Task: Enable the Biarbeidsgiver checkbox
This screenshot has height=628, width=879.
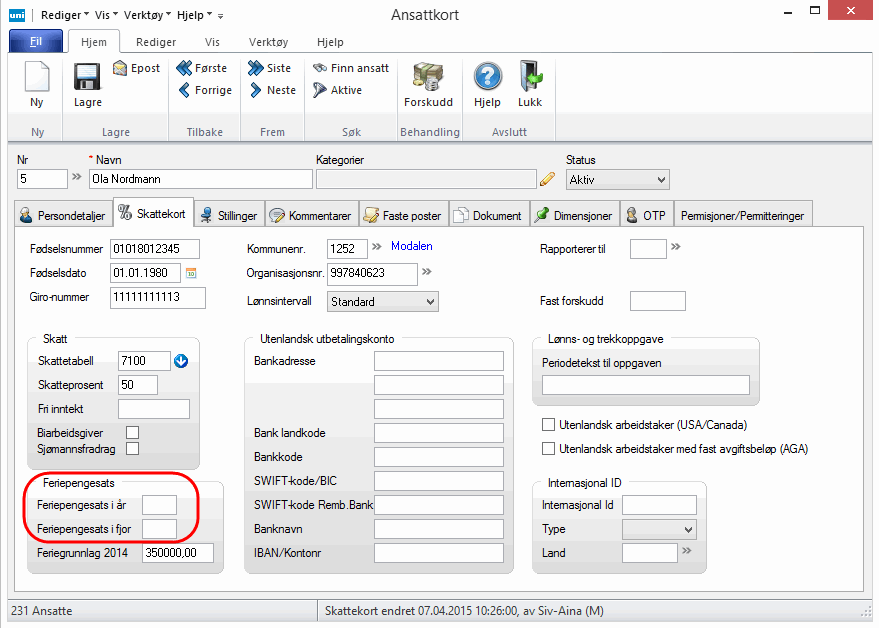Action: (132, 432)
